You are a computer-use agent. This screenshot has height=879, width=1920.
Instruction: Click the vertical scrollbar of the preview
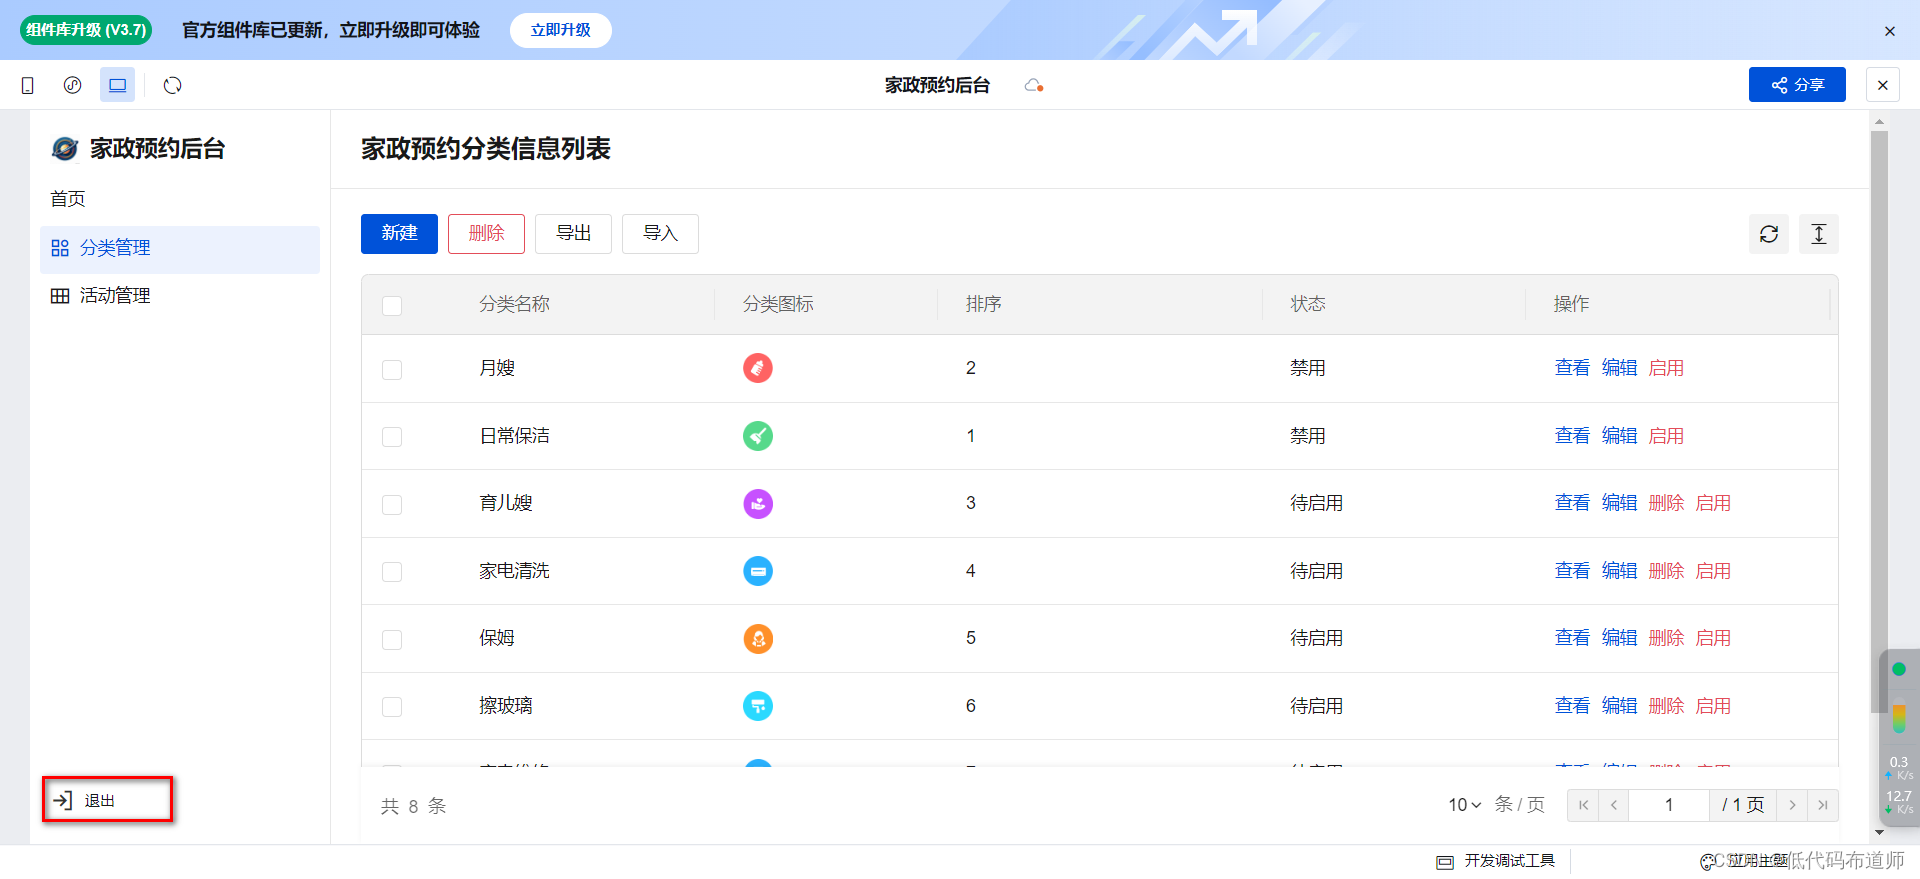[x=1879, y=420]
